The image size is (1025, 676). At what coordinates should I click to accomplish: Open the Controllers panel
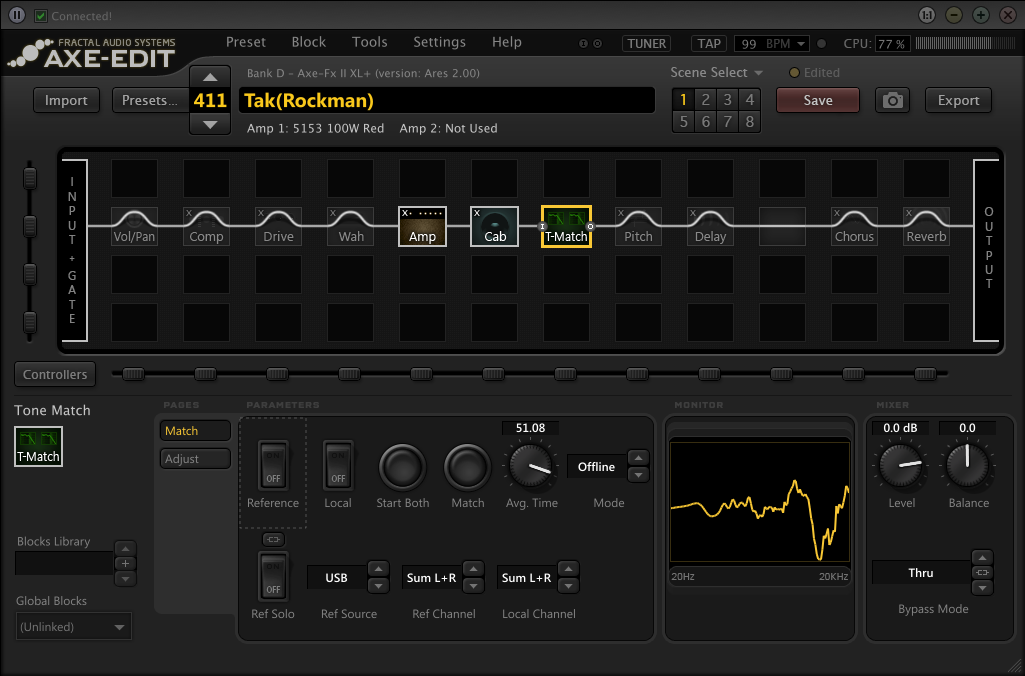pos(55,375)
